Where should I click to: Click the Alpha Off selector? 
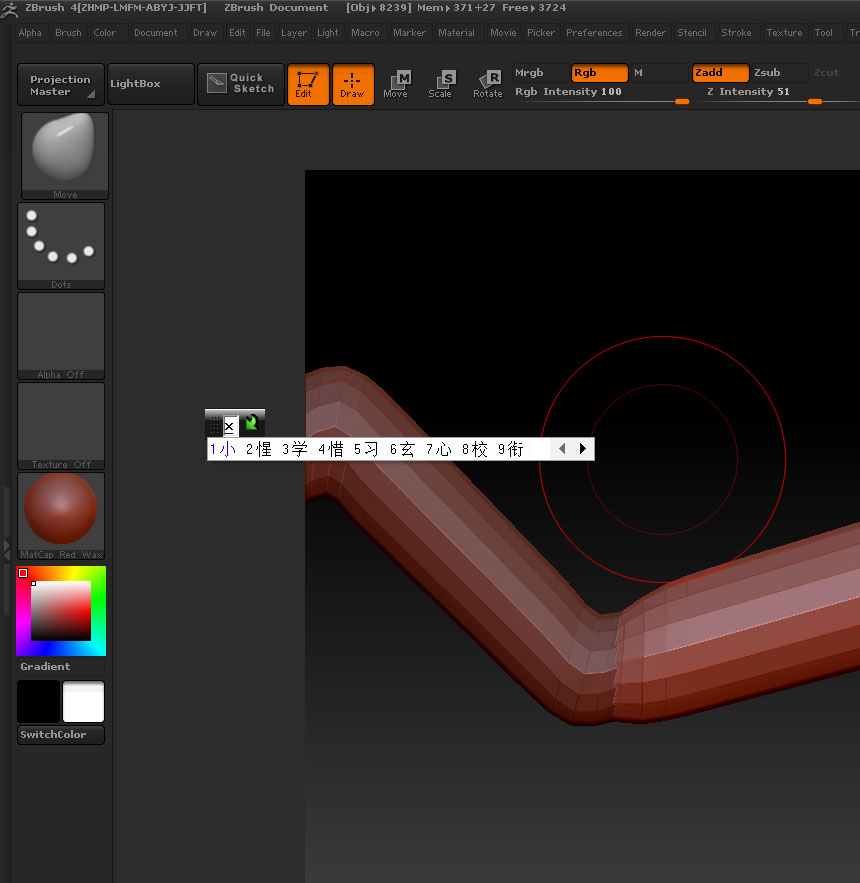[x=61, y=330]
